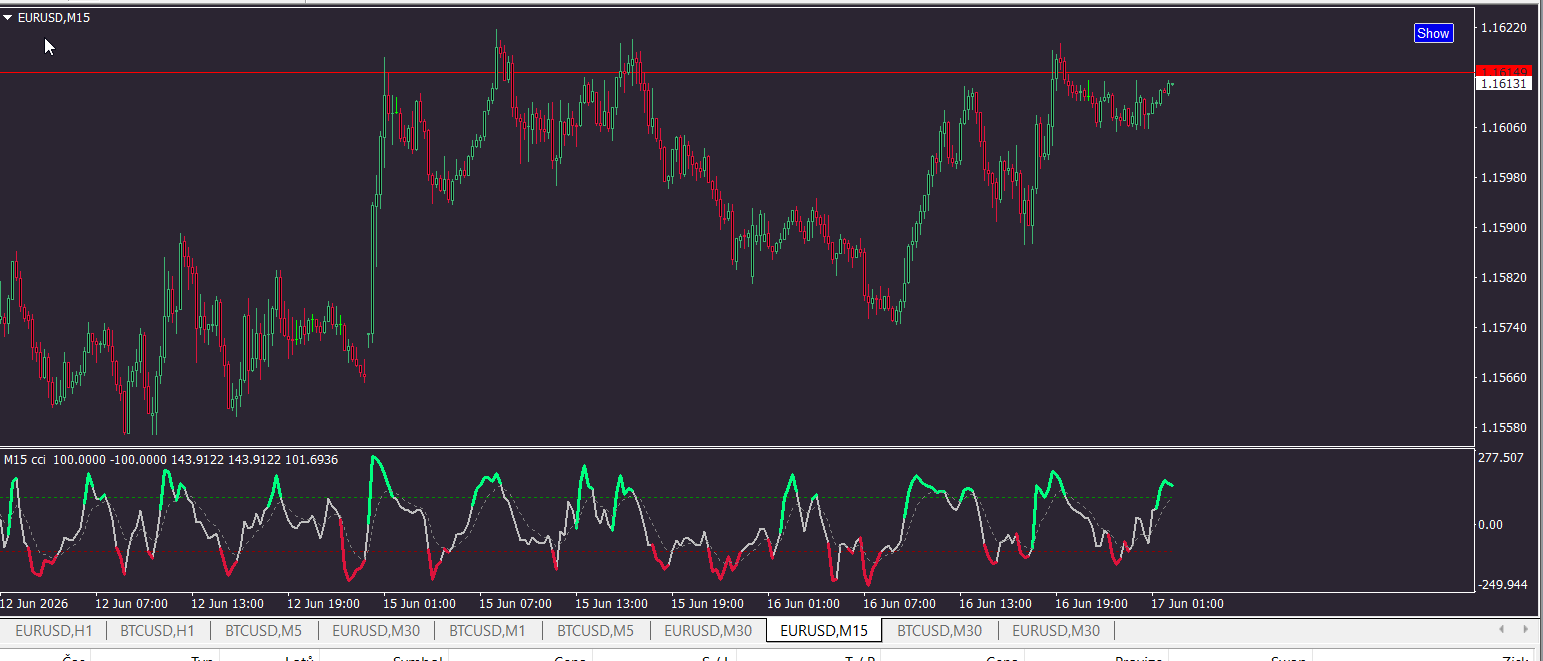The height and width of the screenshot is (661, 1543).
Task: Open the BTCUSD,M1 chart tab
Action: coord(487,631)
